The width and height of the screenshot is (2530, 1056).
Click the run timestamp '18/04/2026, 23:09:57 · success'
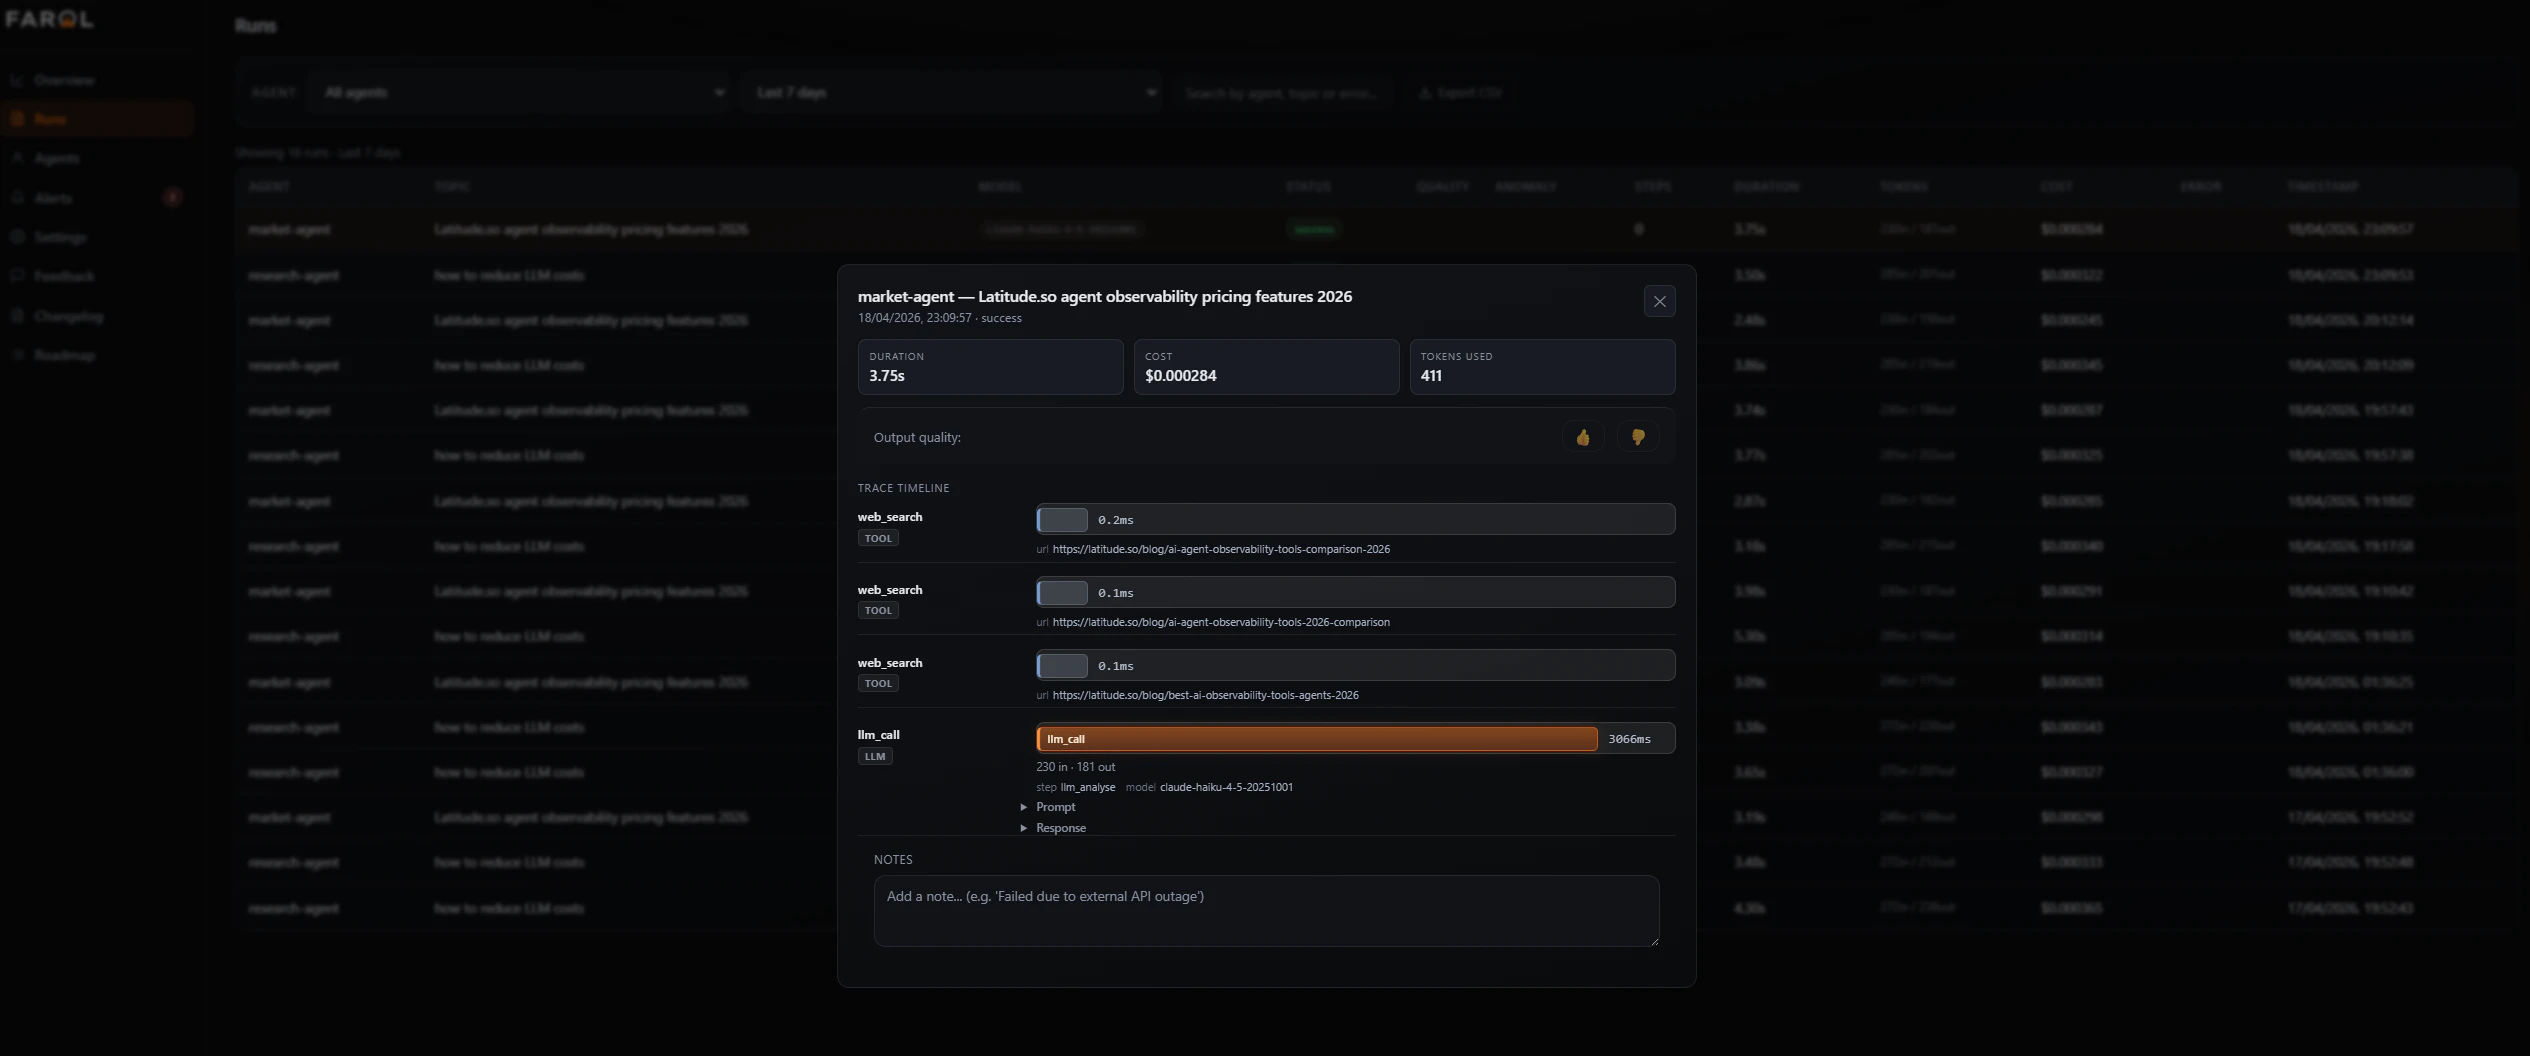point(939,318)
